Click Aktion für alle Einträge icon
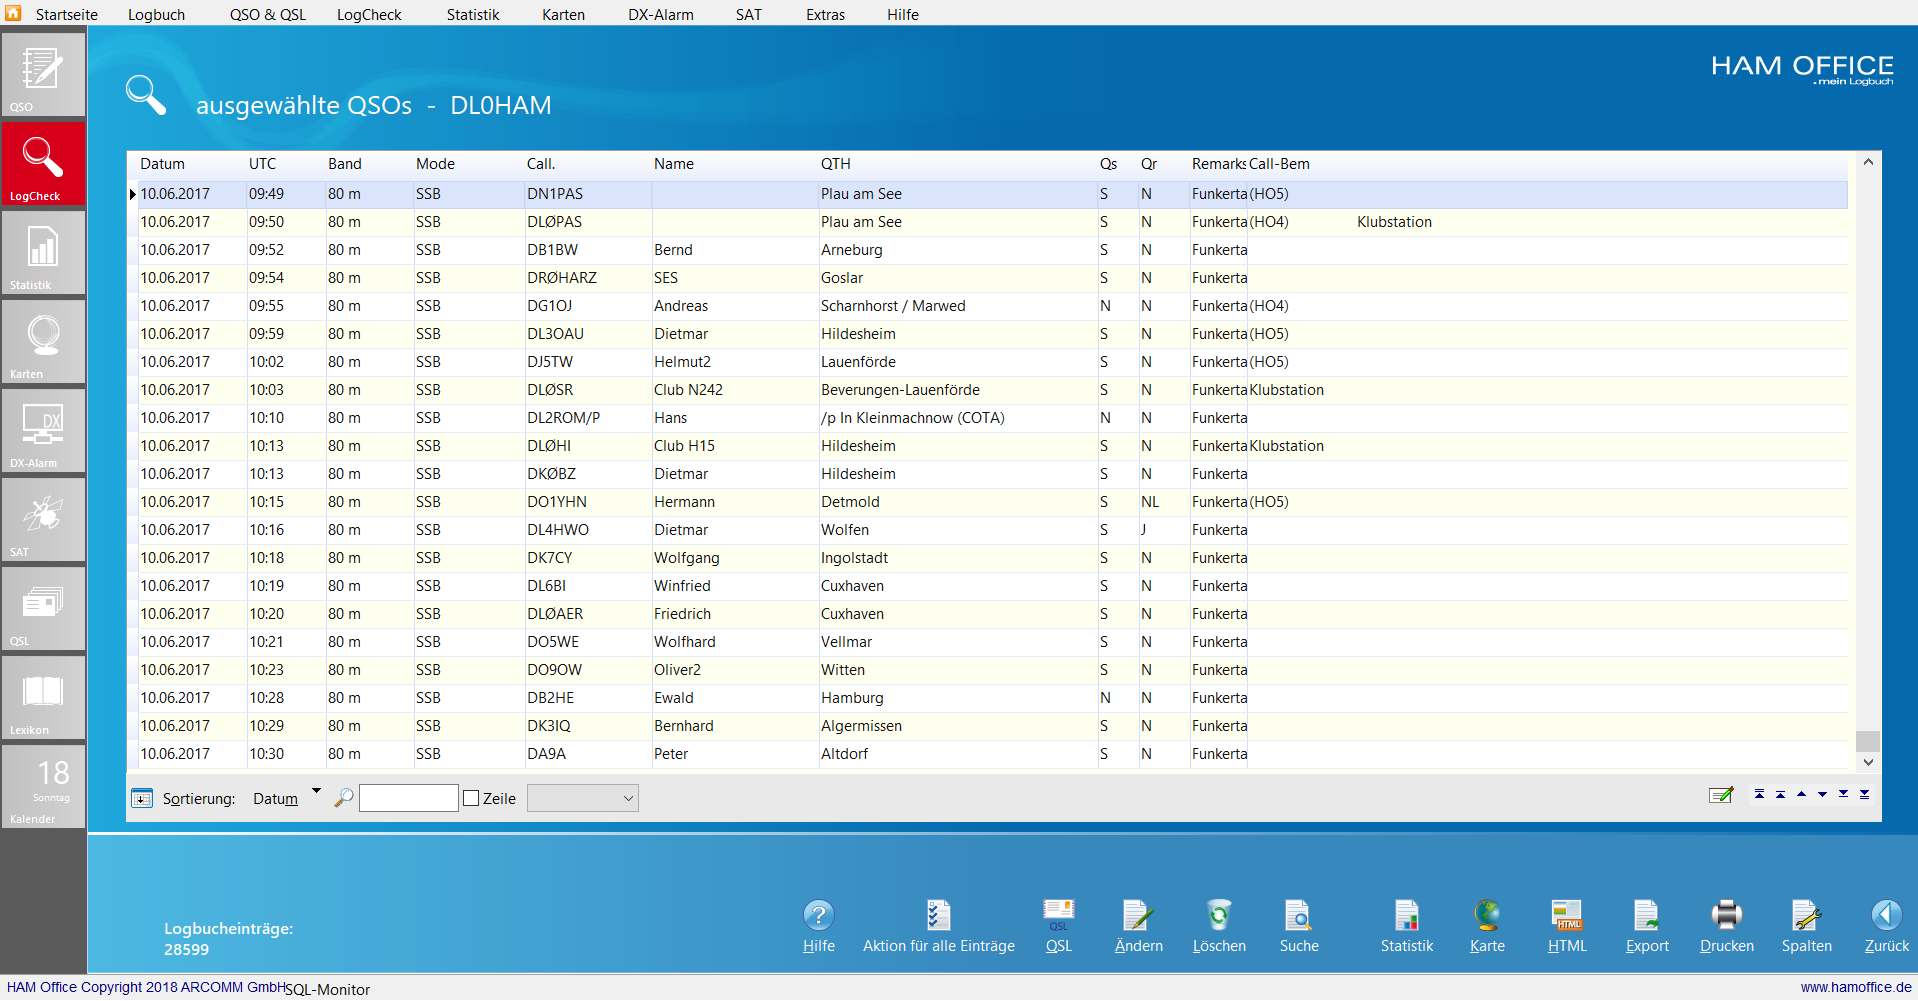Screen dimensions: 1918x1001 (938, 915)
